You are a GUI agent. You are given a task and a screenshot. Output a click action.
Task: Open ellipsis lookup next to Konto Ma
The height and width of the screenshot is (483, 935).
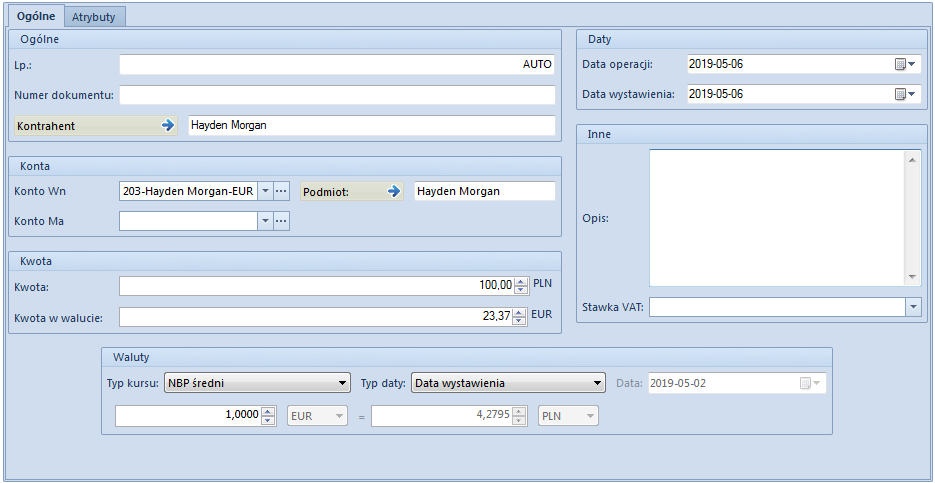tap(281, 221)
